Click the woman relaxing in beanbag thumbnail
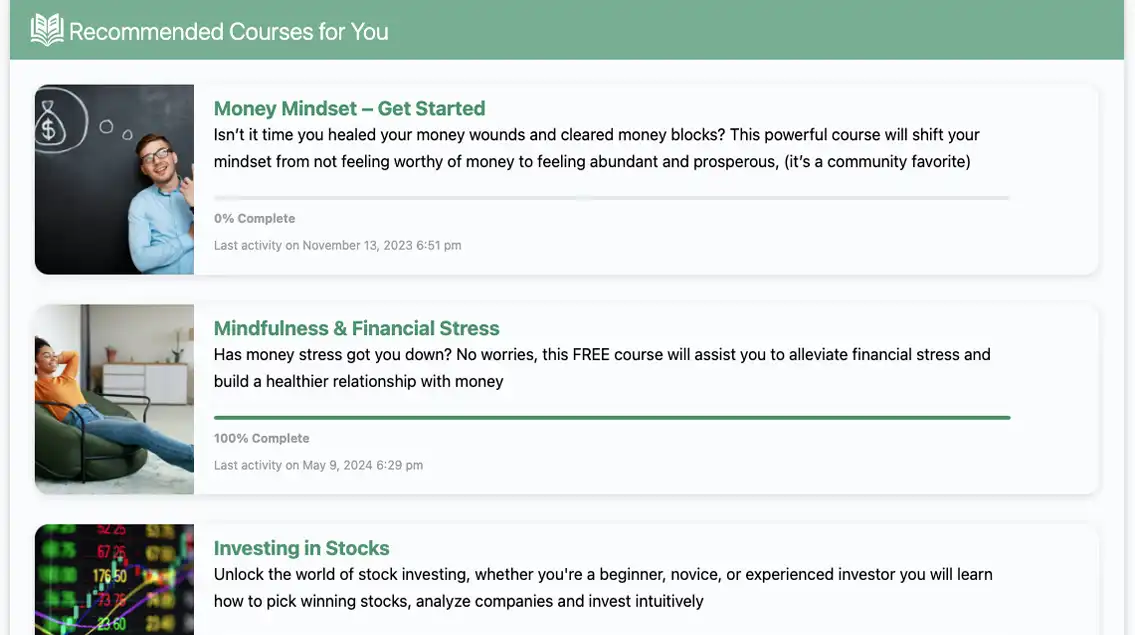Viewport: 1135px width, 635px height. [x=114, y=399]
